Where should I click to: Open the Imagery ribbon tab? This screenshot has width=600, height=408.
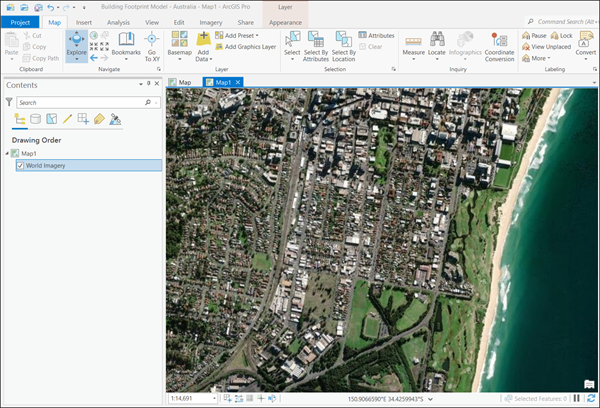point(211,21)
